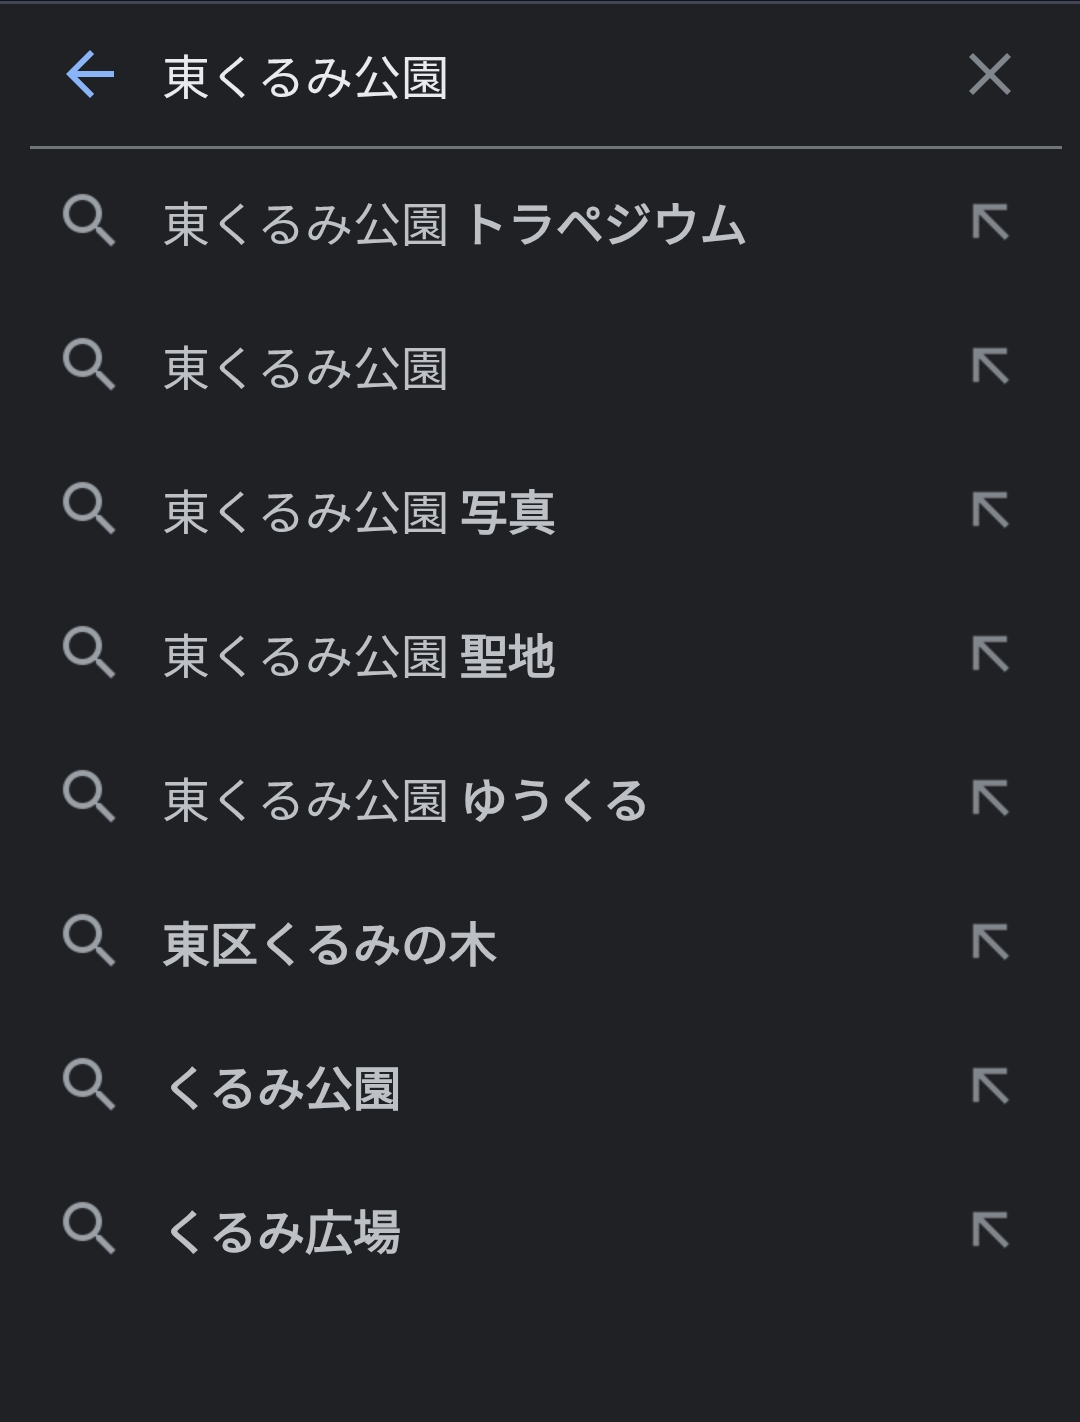The image size is (1080, 1422).
Task: Open suggestion 東くるみ公園 聖地
Action: tap(359, 656)
